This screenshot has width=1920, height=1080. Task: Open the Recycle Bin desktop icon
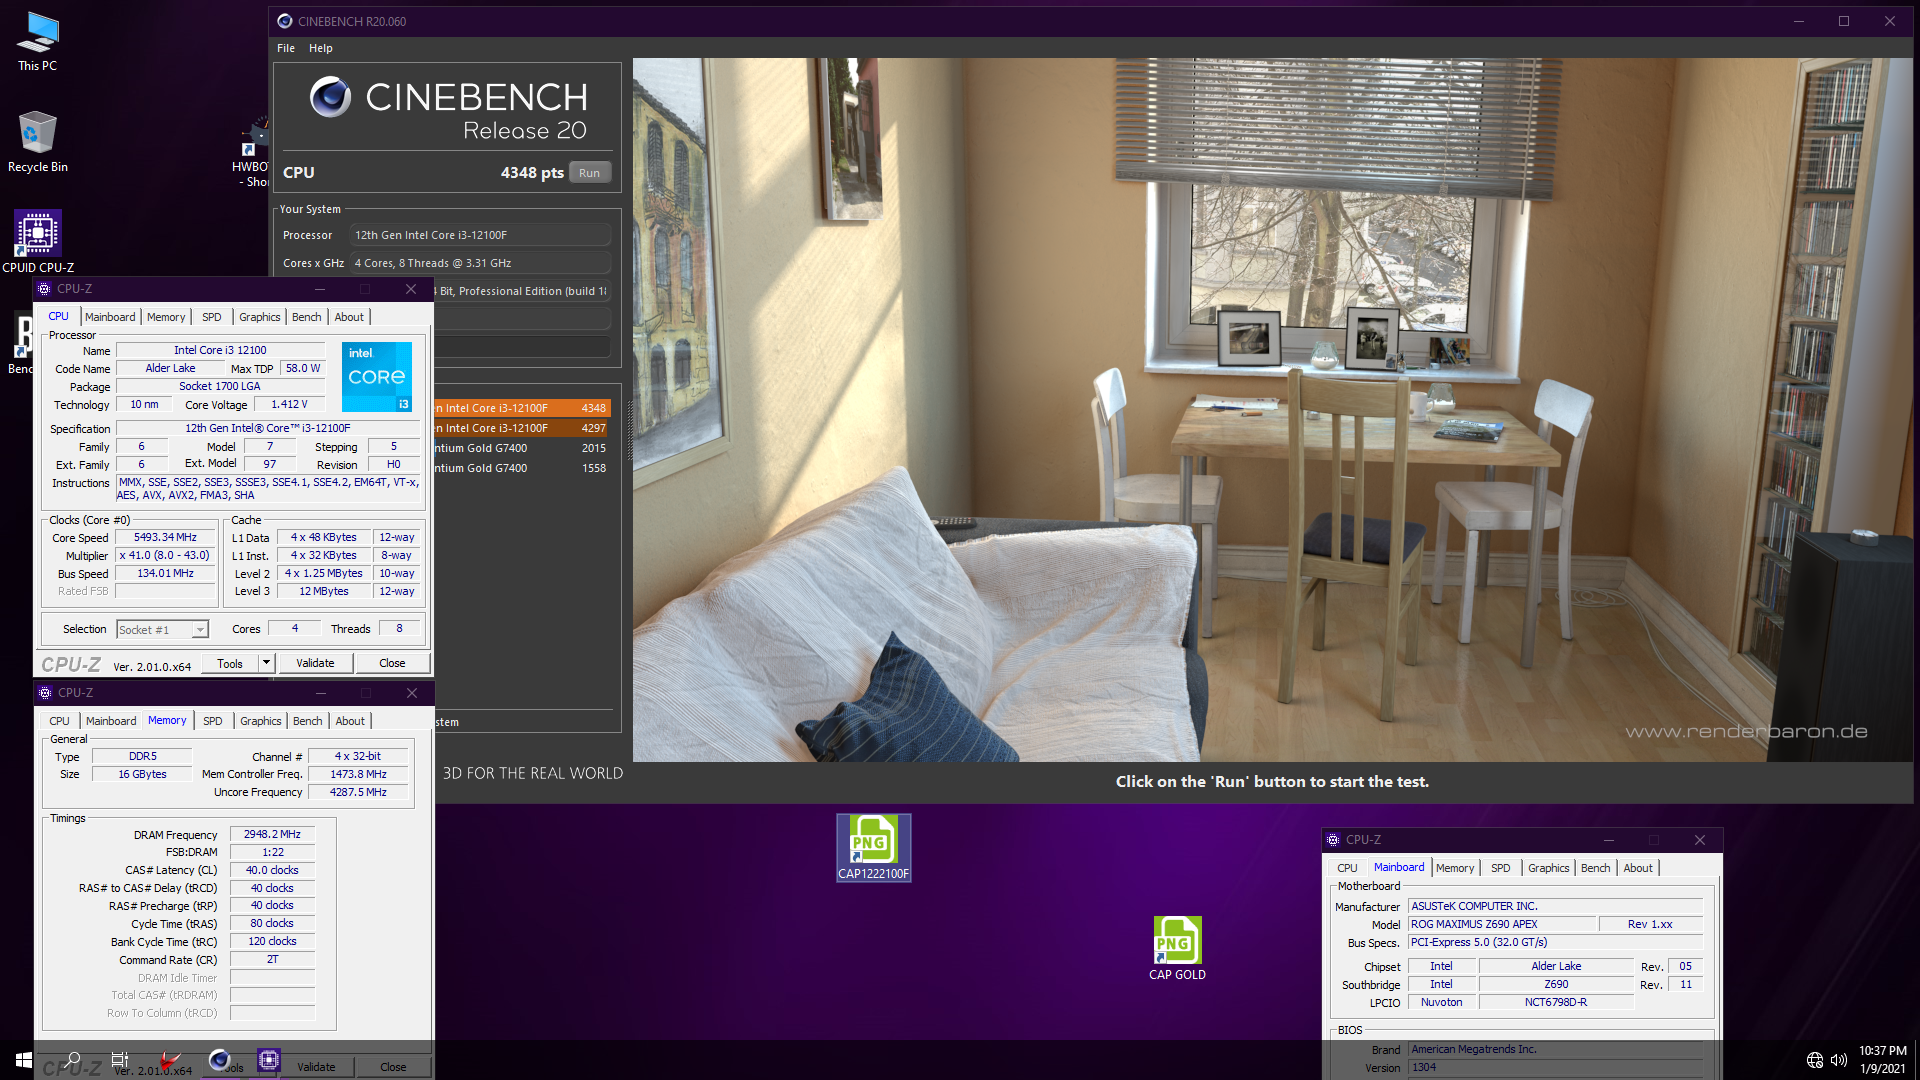(37, 143)
